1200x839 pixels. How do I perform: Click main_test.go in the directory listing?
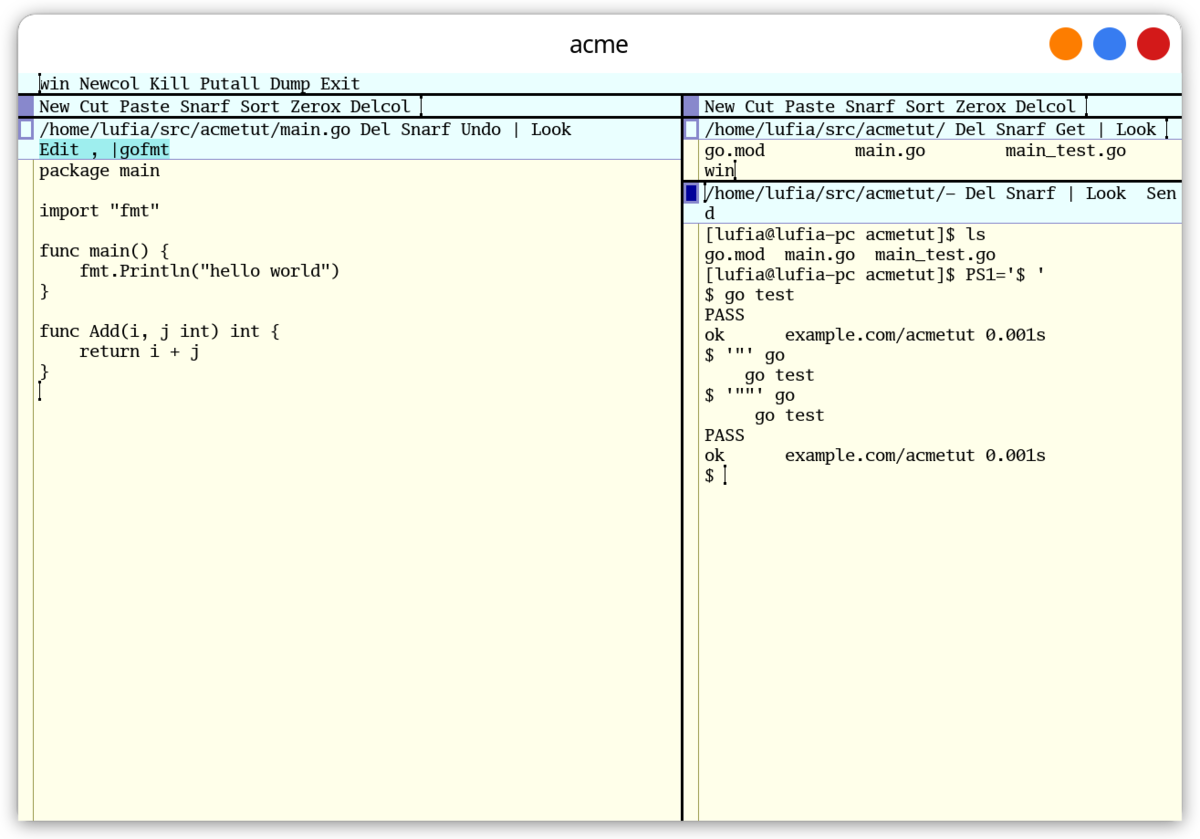[x=1065, y=151]
